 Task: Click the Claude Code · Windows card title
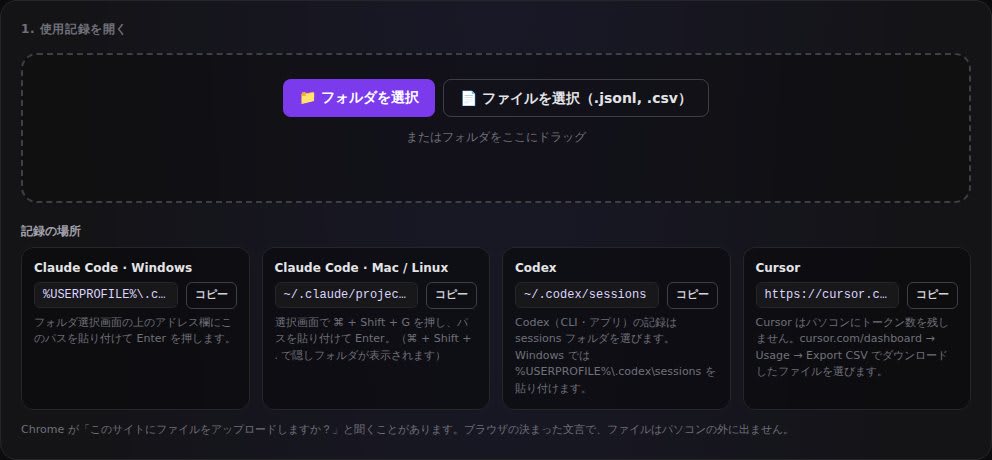coord(113,268)
